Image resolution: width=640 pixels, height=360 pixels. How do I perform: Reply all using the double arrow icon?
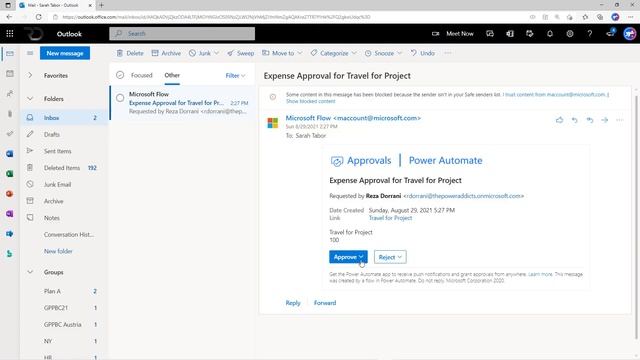tap(589, 120)
